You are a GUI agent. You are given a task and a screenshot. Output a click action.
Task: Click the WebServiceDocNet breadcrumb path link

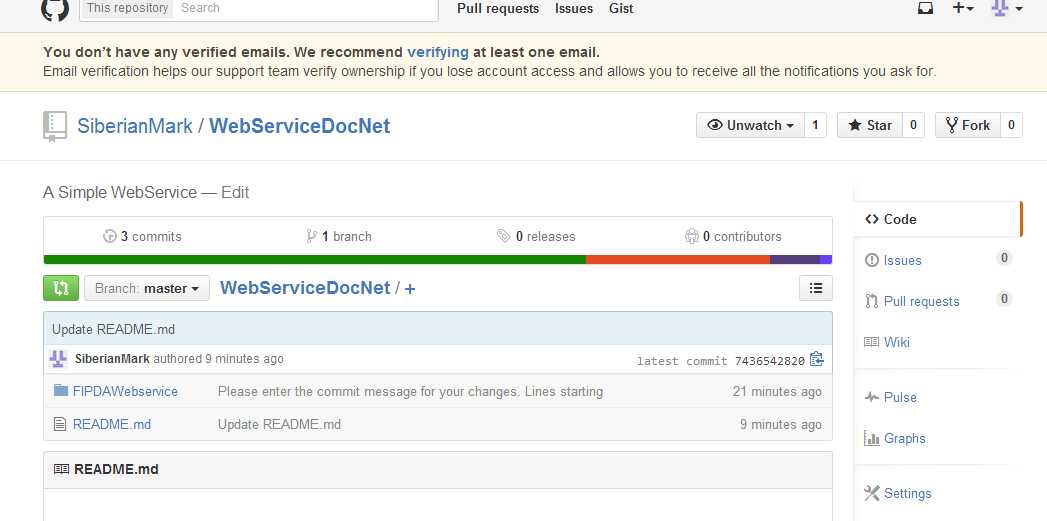pos(305,288)
